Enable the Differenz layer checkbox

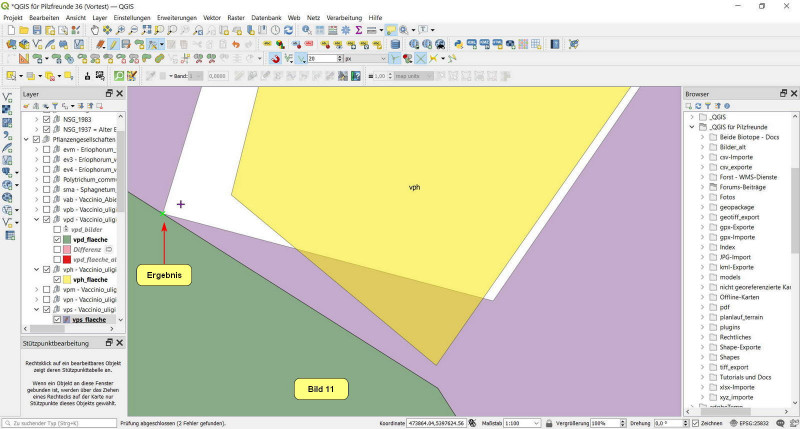(x=57, y=249)
